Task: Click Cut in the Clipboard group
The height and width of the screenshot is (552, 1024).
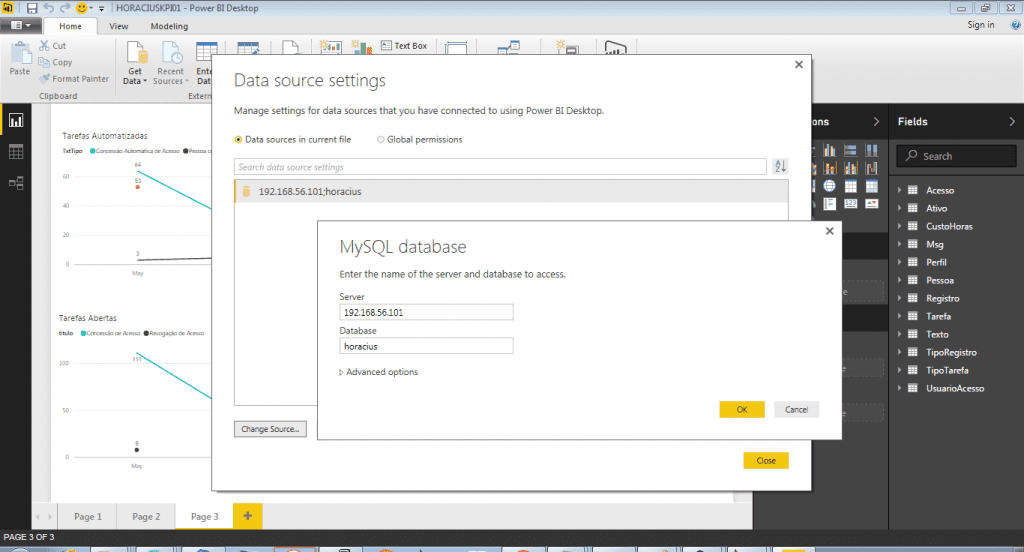Action: pos(52,46)
